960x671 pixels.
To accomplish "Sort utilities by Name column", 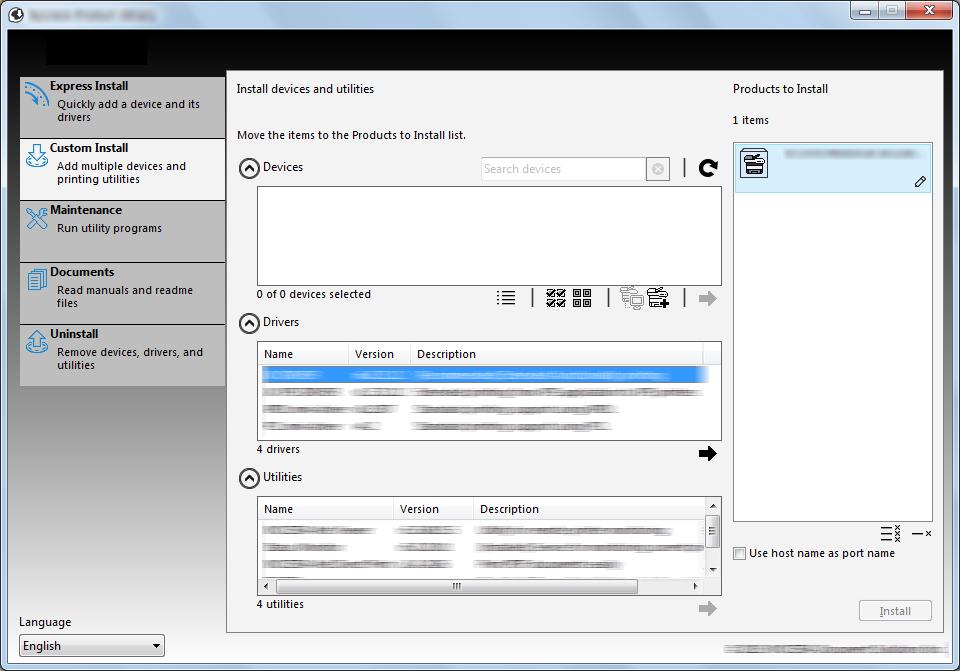I will click(326, 509).
